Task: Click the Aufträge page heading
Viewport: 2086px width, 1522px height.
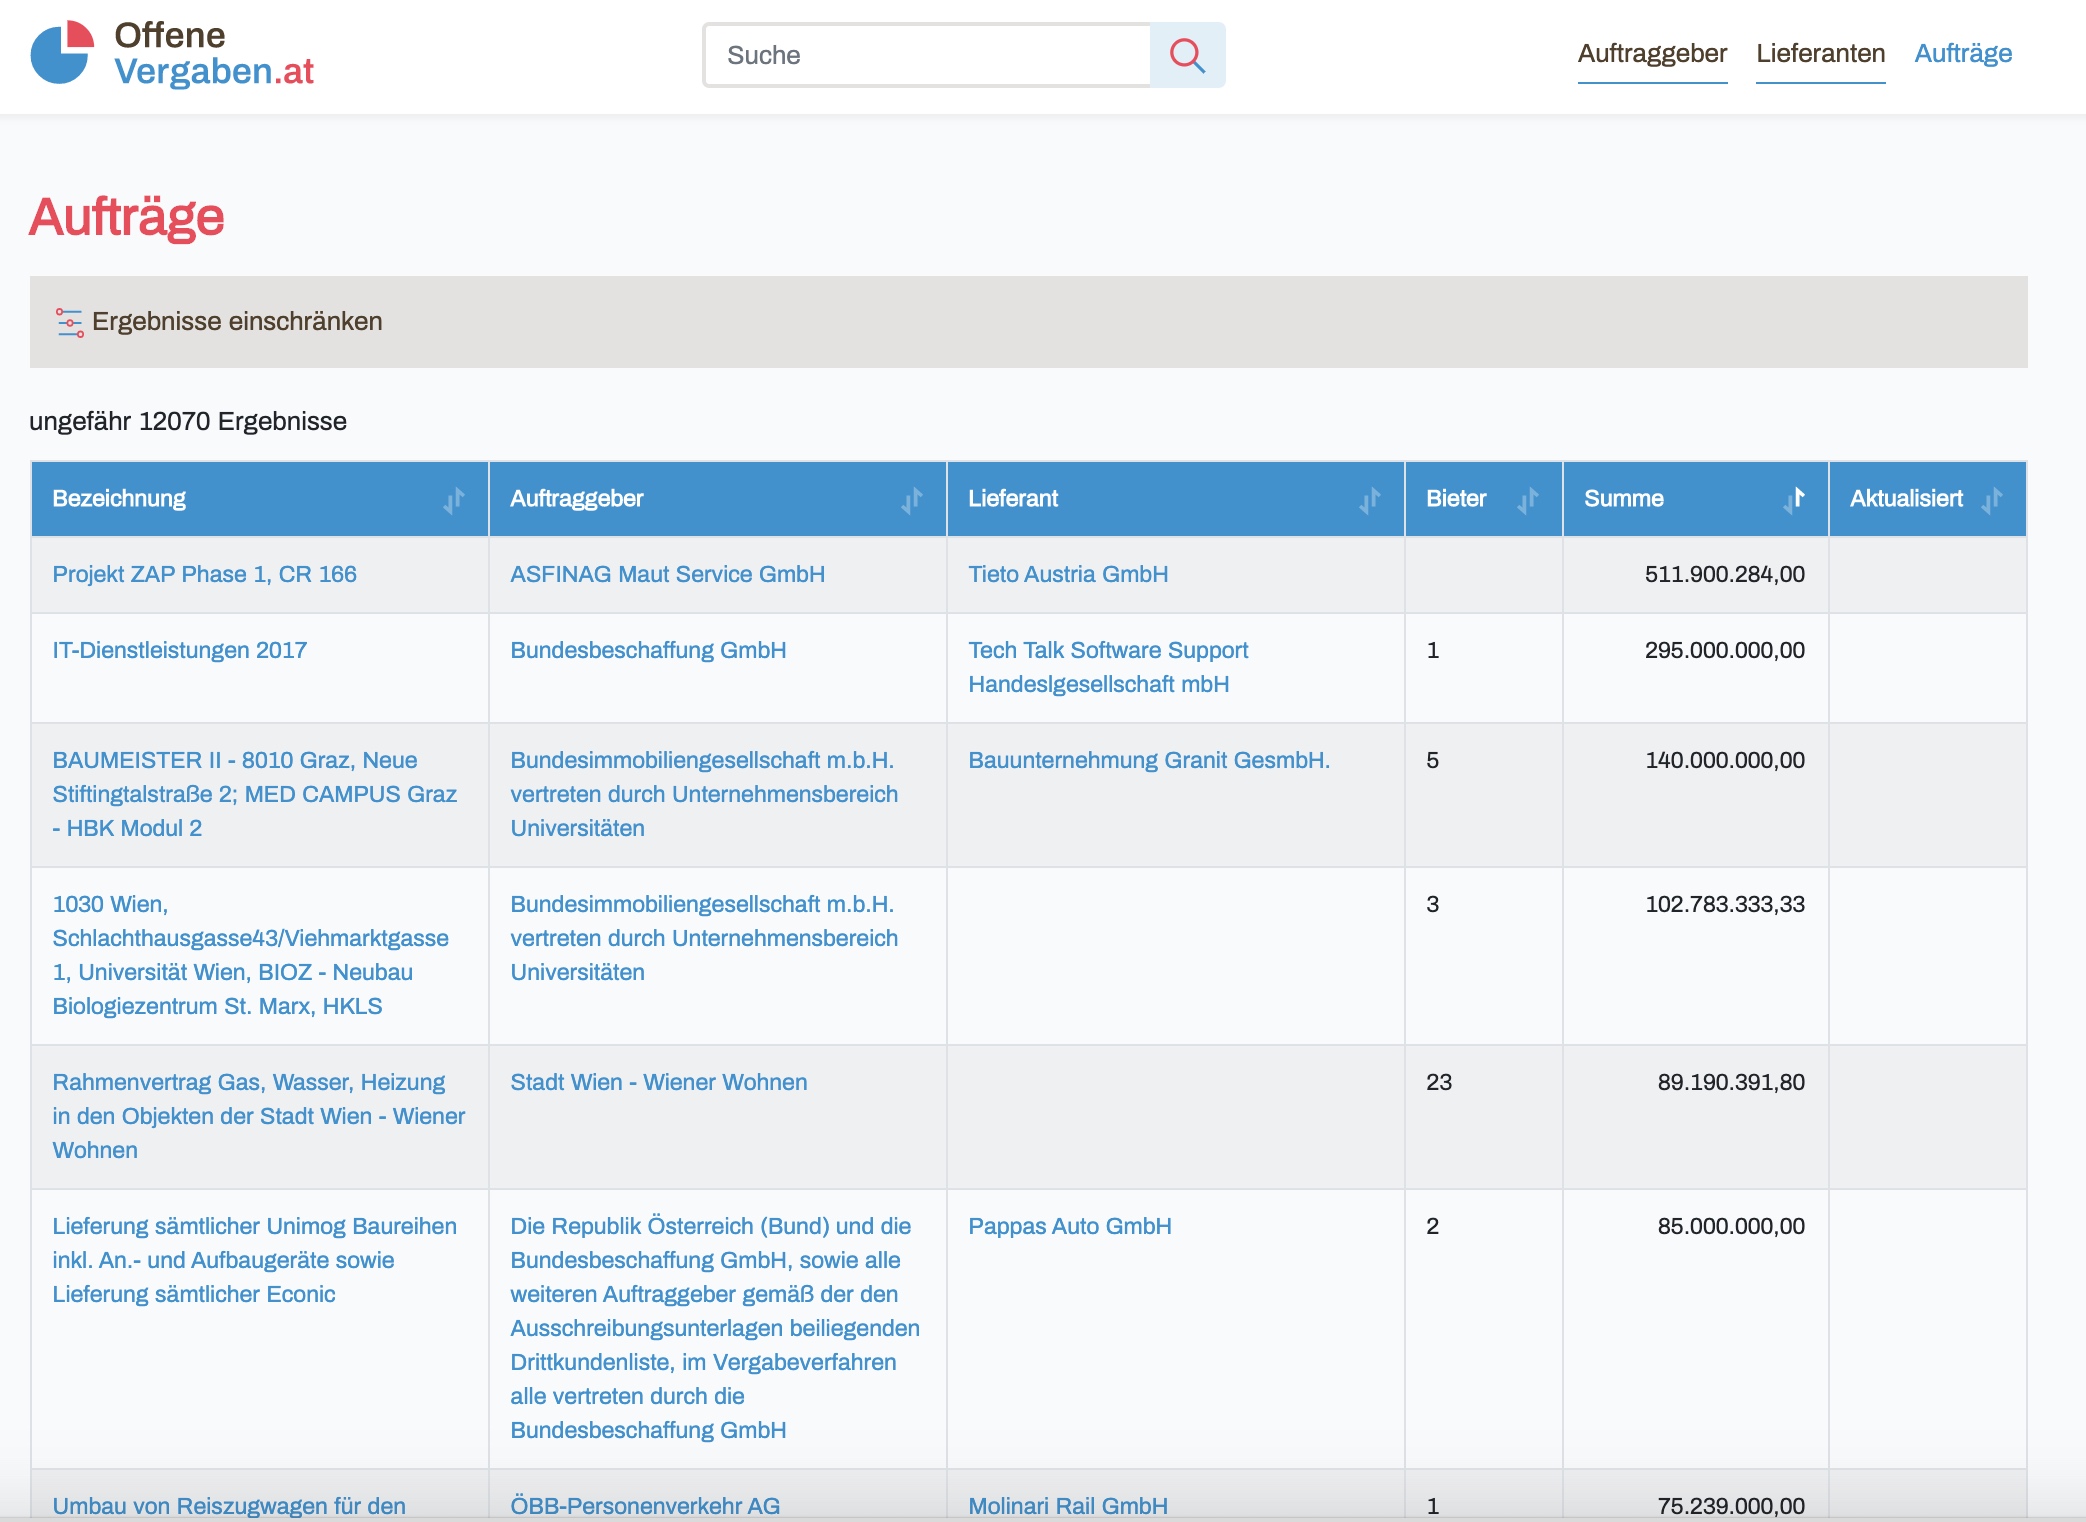Action: (x=127, y=216)
